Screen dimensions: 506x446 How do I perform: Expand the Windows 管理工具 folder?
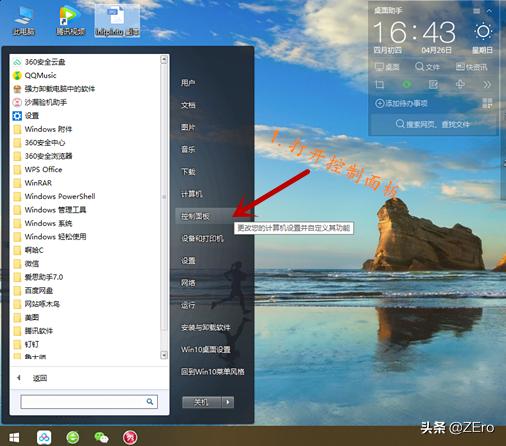[49, 210]
